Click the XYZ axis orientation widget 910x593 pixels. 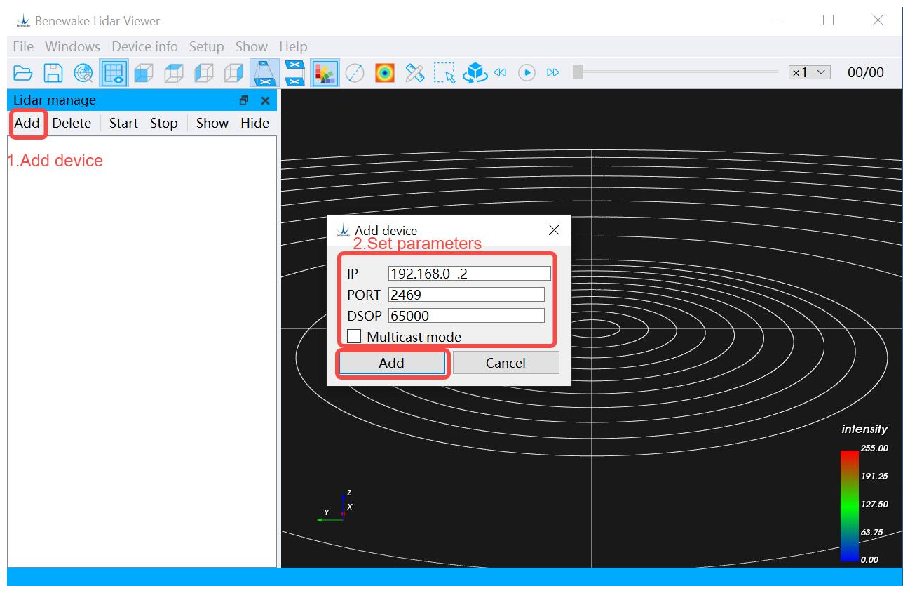(337, 507)
